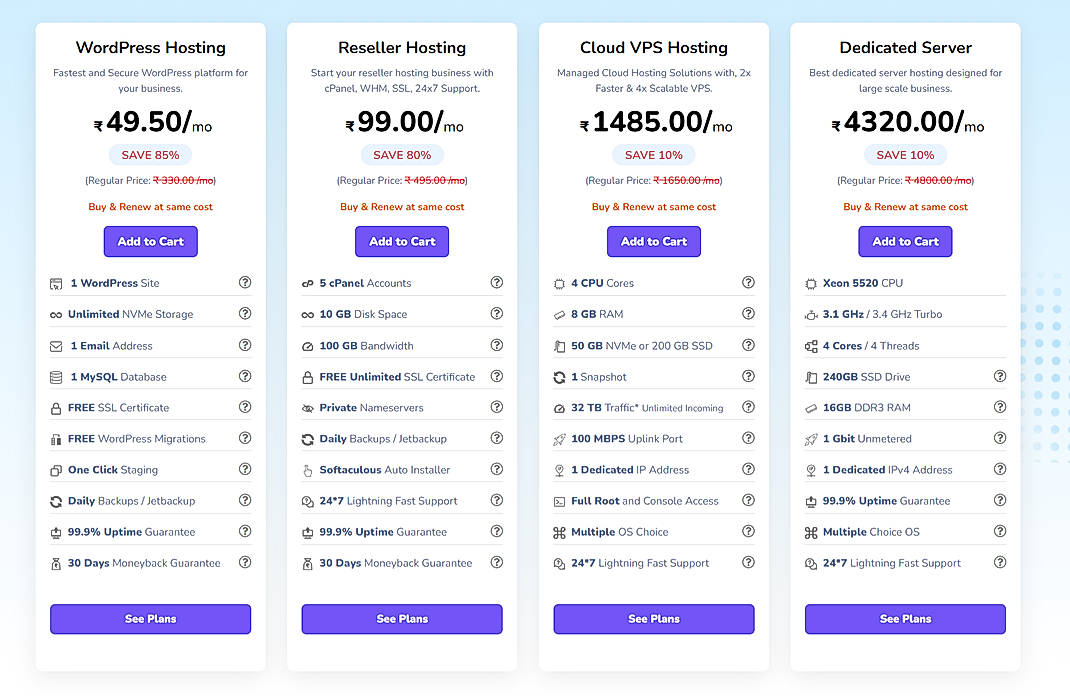Click the tooltip icon next to Unlimited NVMe Storage
The height and width of the screenshot is (696, 1070).
coord(245,313)
